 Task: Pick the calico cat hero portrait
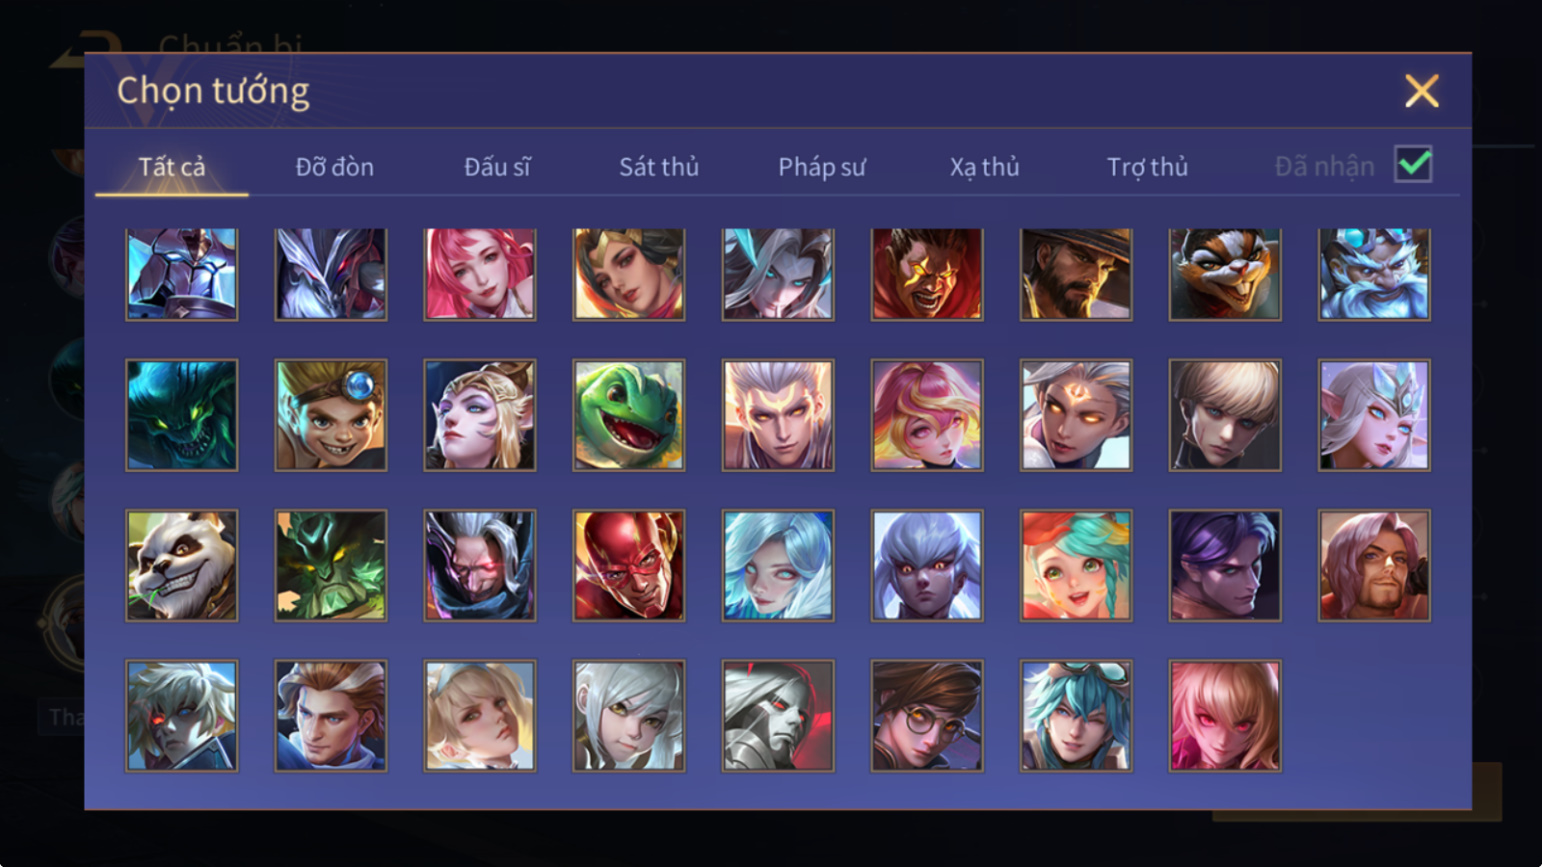1225,274
